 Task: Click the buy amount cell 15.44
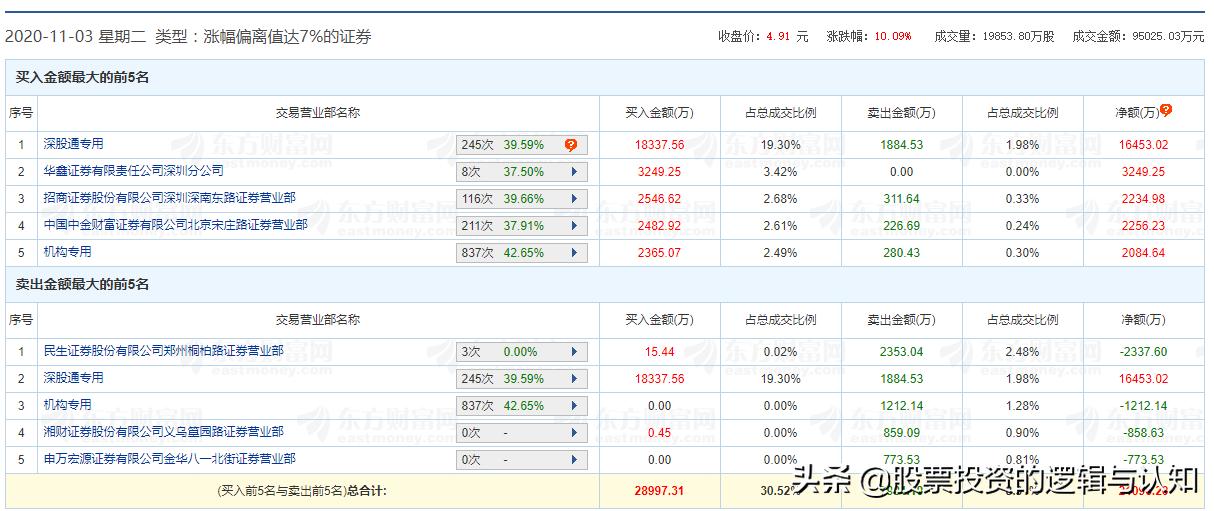pyautogui.click(x=659, y=352)
